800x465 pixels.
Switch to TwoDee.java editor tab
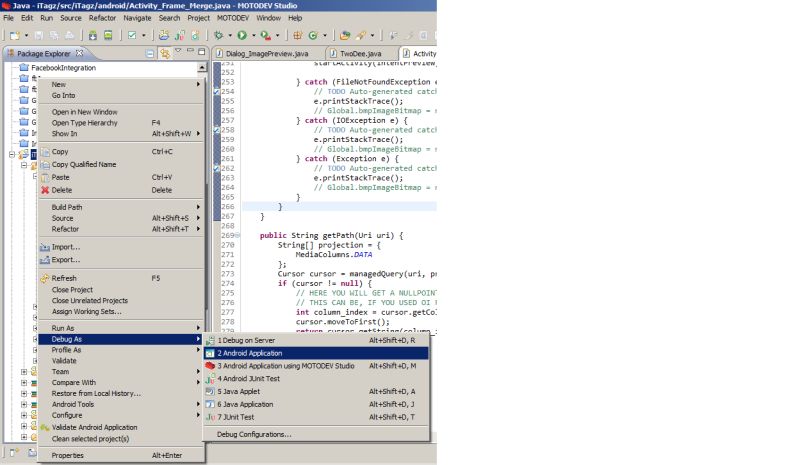pyautogui.click(x=360, y=54)
